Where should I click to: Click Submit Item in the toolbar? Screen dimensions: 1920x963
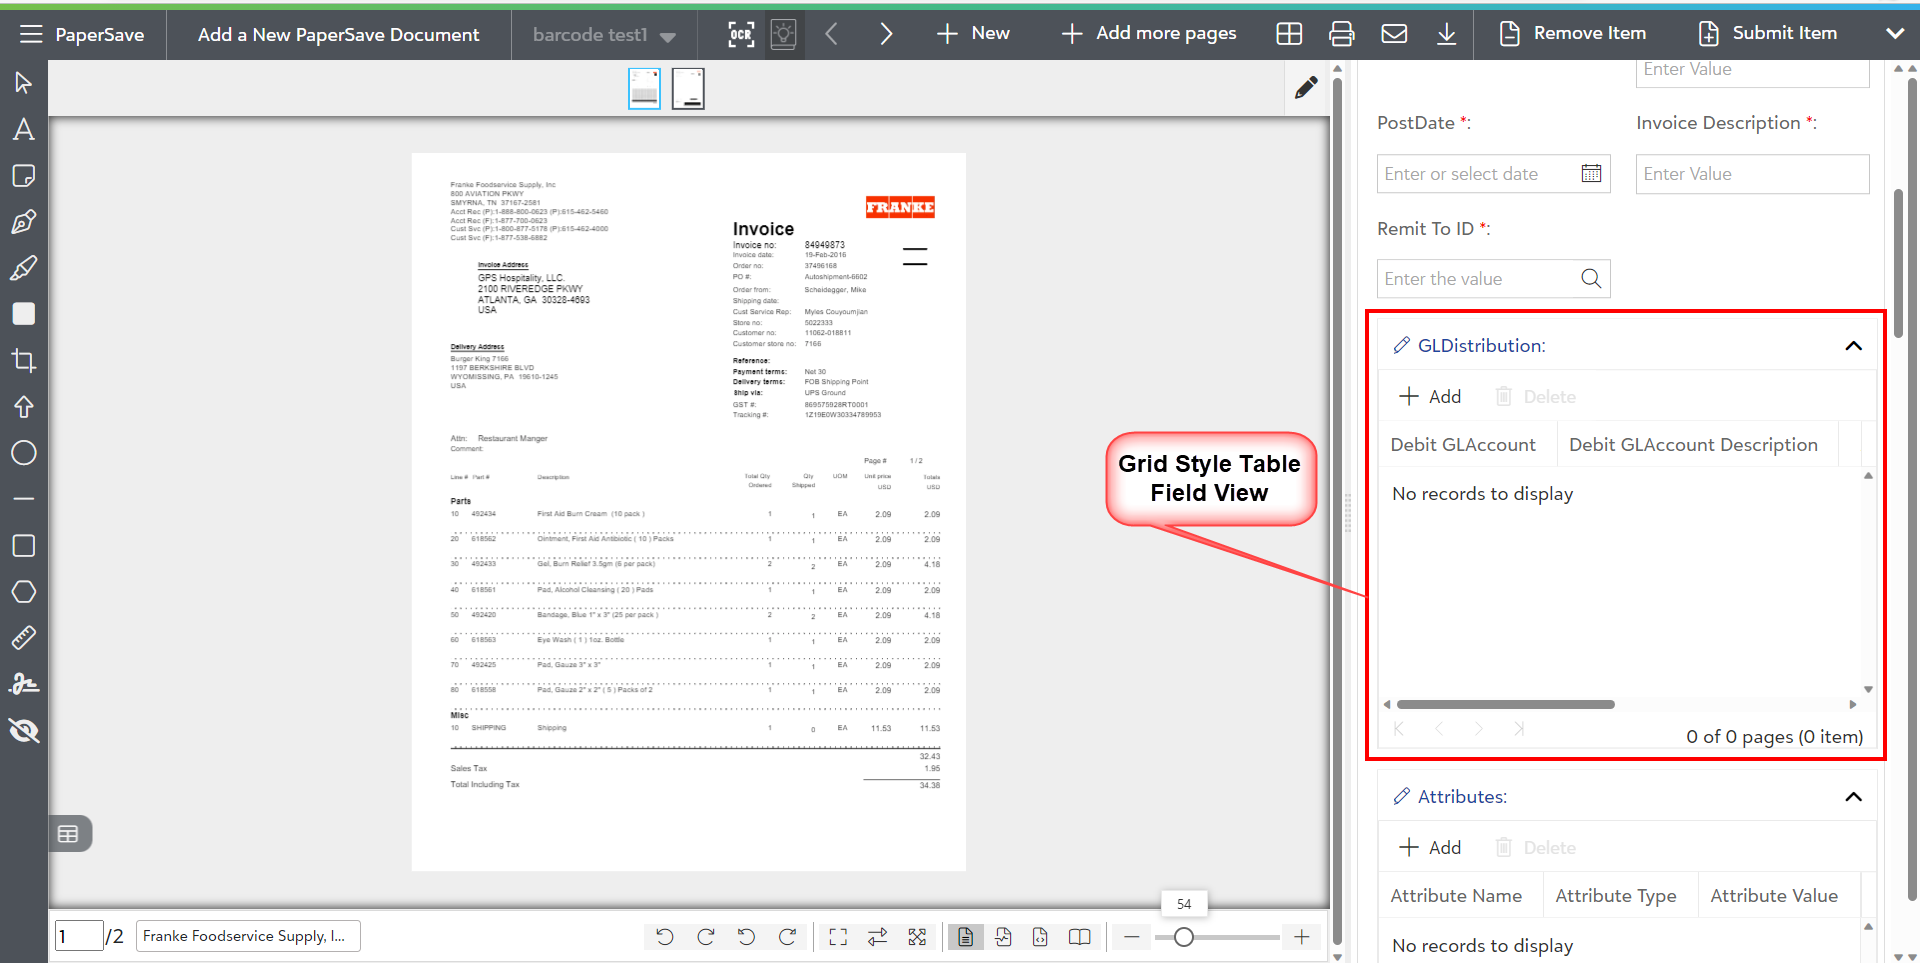1768,33
